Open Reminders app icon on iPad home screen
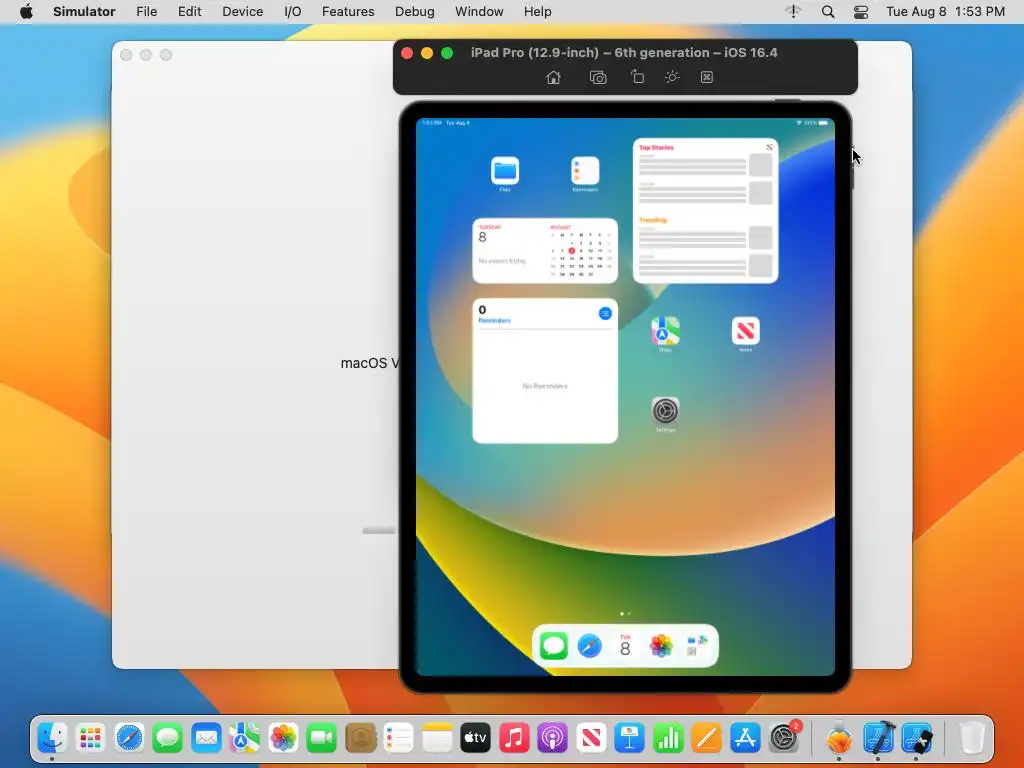The image size is (1024, 768). click(585, 171)
